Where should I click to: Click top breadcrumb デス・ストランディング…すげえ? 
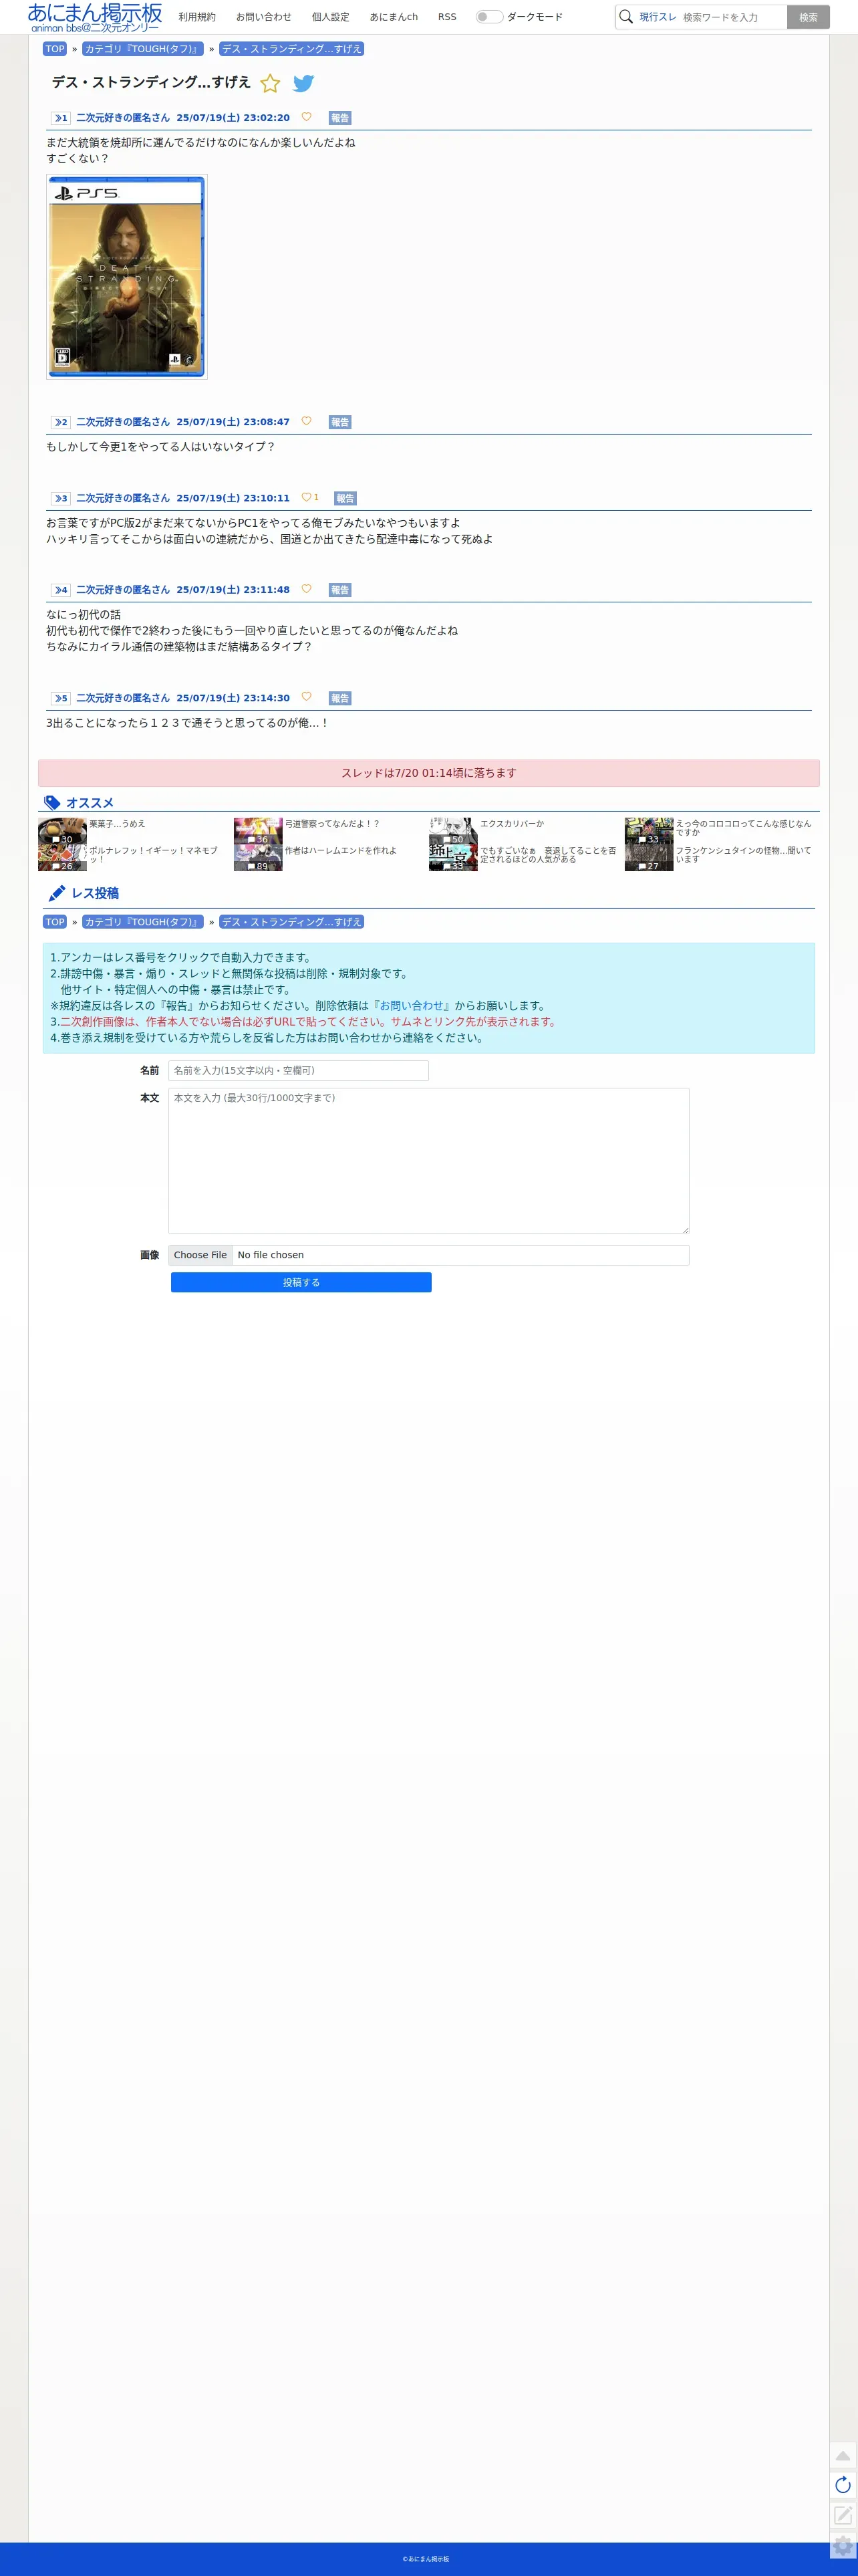(x=291, y=49)
